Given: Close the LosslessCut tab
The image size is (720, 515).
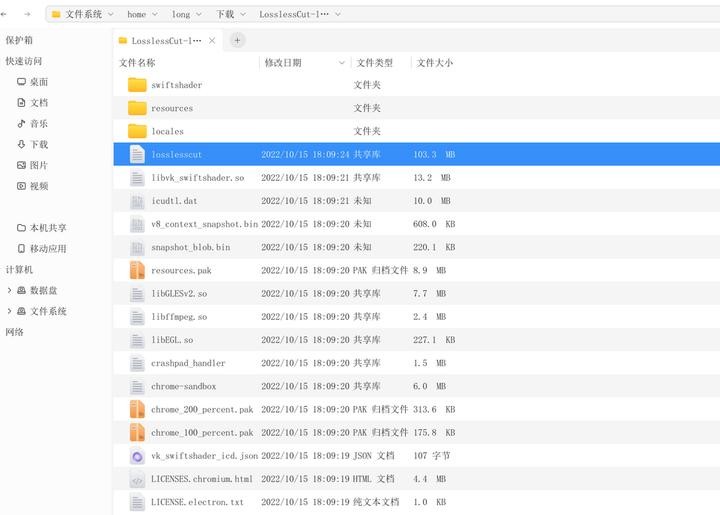Looking at the screenshot, I should [x=211, y=41].
